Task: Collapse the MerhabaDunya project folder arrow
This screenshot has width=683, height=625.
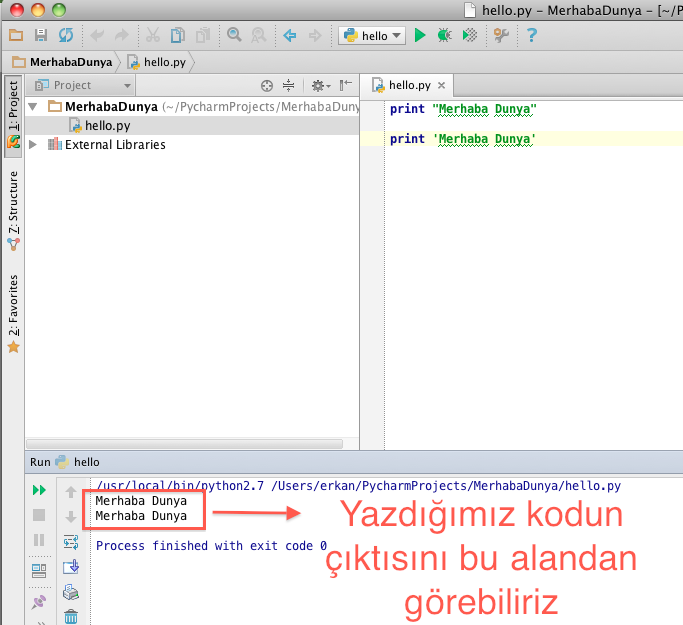Action: point(33,106)
